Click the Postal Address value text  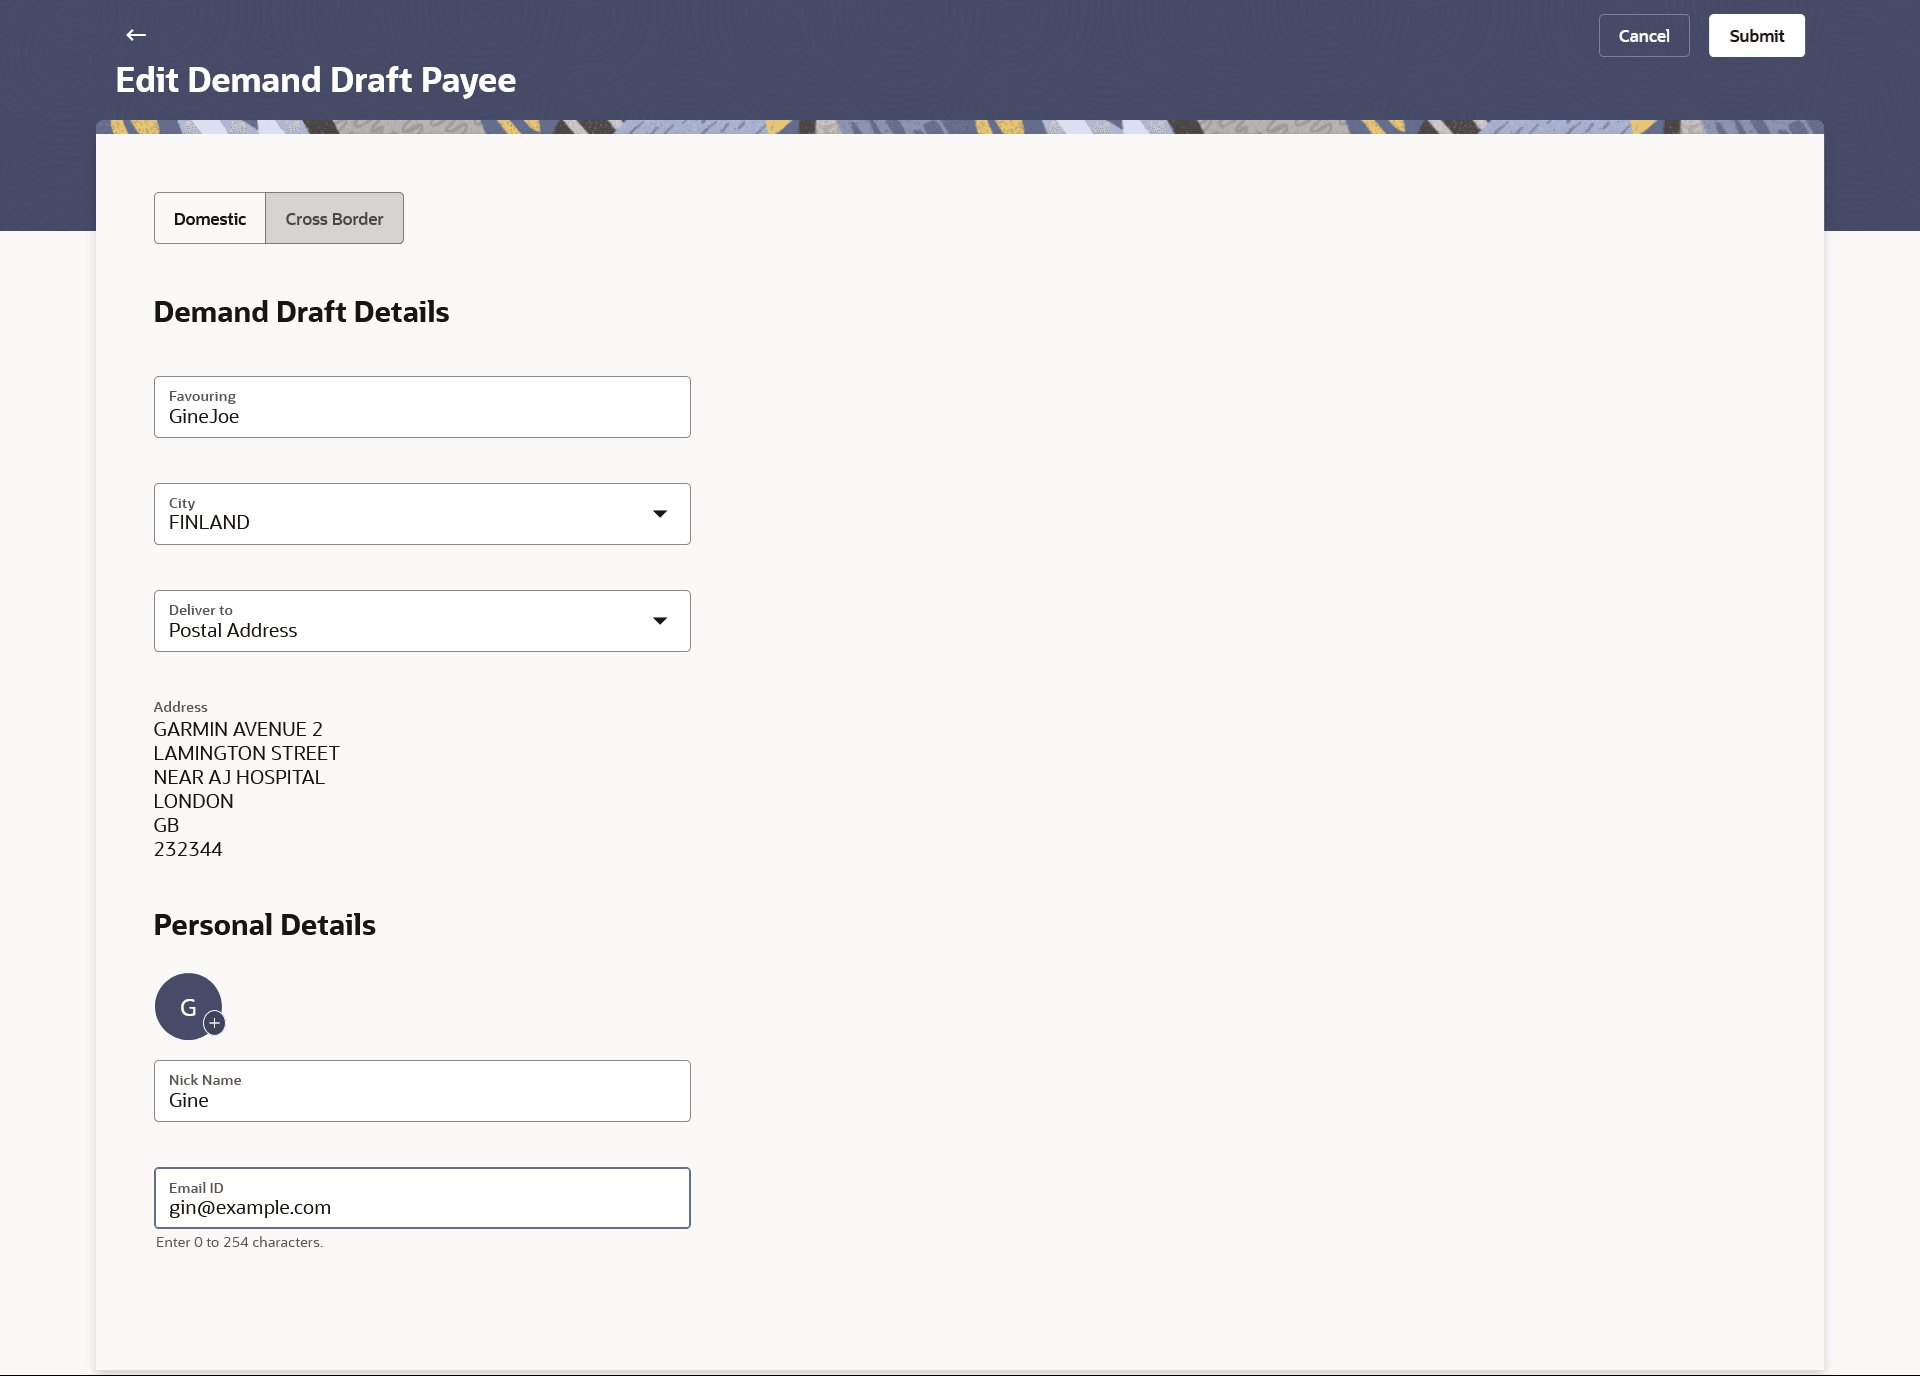click(x=233, y=631)
